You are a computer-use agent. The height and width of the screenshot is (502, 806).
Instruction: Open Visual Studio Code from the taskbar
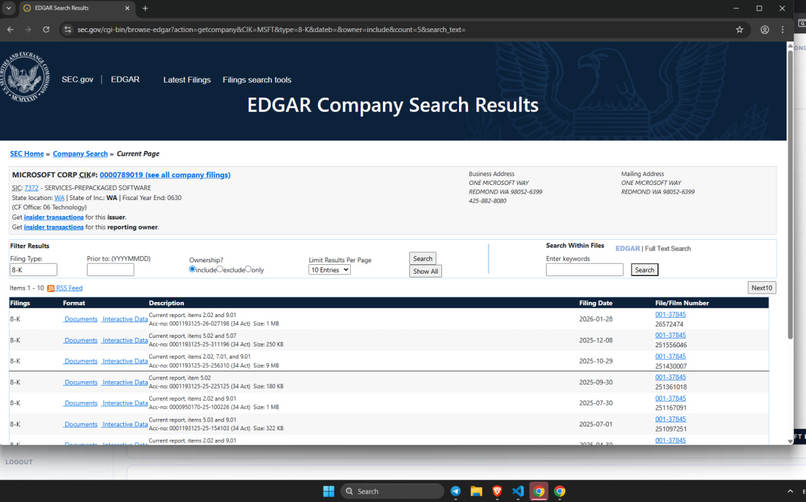[x=518, y=491]
